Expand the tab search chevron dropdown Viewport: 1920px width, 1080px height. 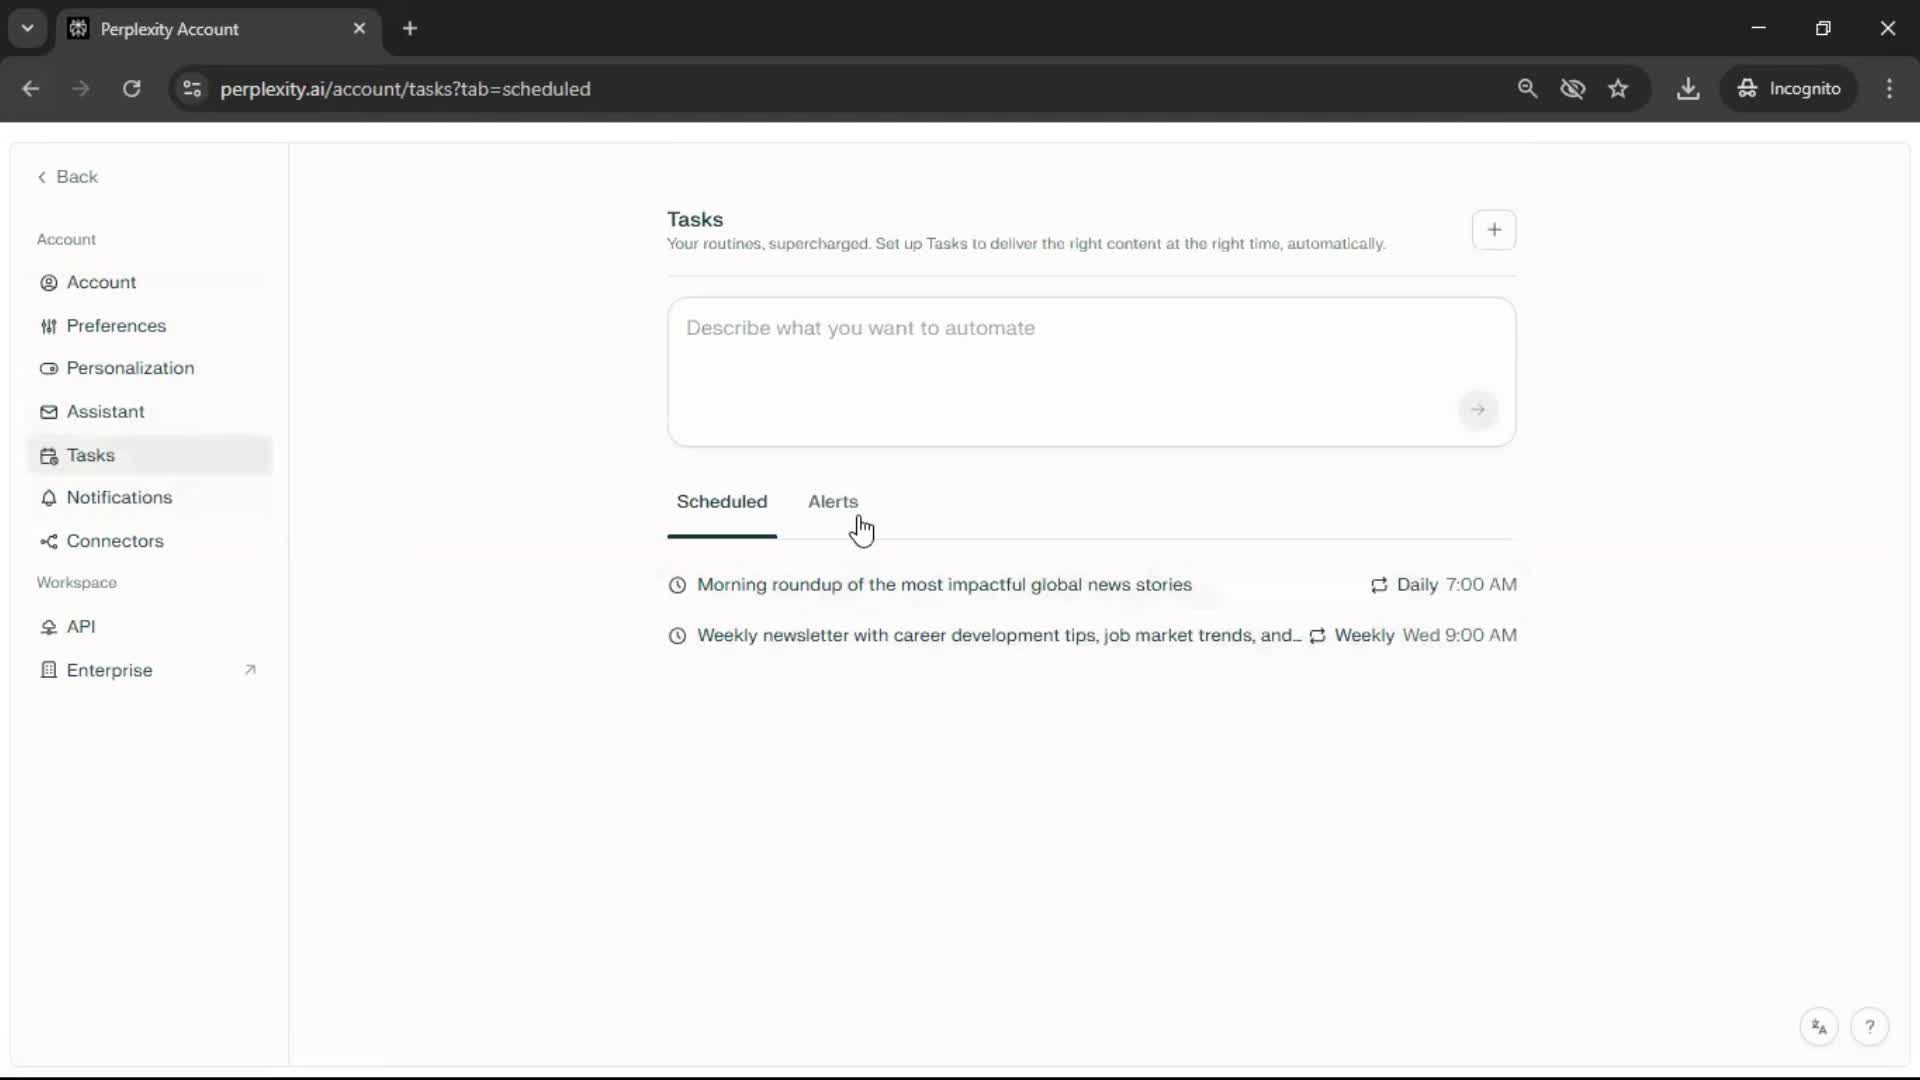(28, 28)
